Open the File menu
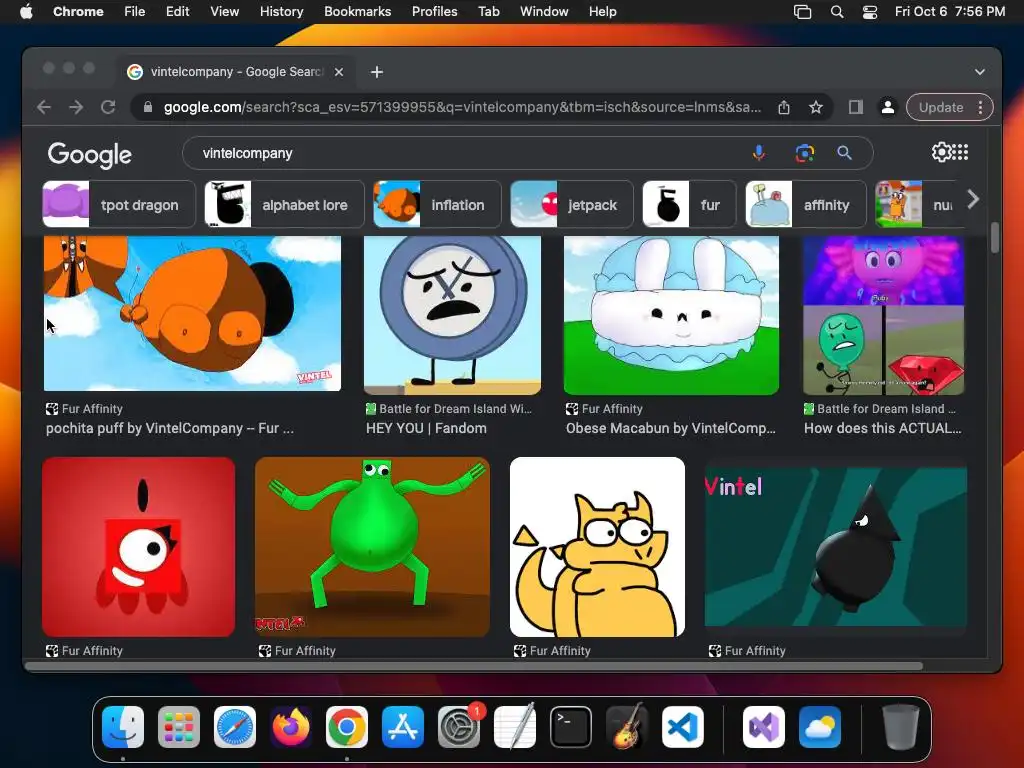Viewport: 1024px width, 768px height. point(135,12)
